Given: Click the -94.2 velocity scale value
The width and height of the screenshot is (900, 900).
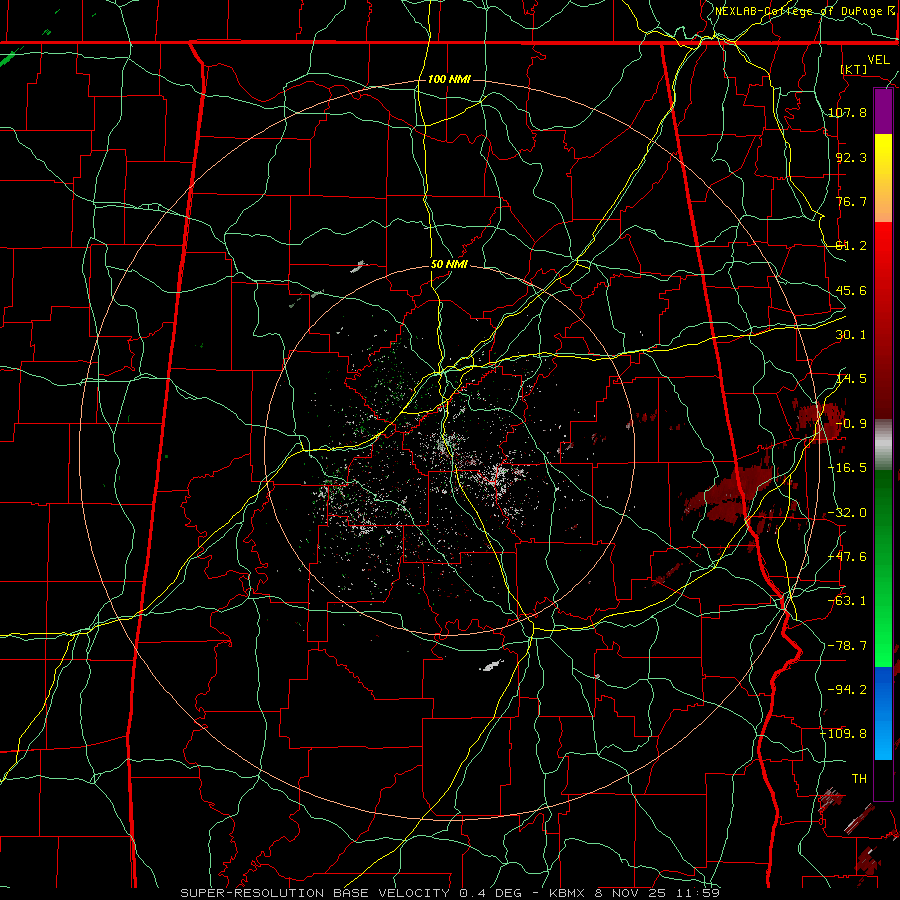Looking at the screenshot, I should [847, 689].
